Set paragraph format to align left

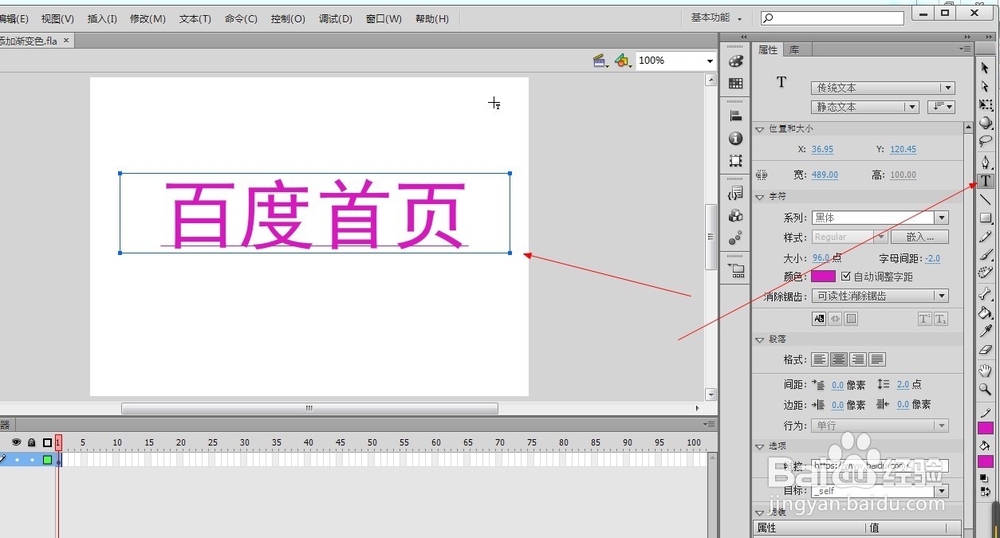[x=820, y=360]
